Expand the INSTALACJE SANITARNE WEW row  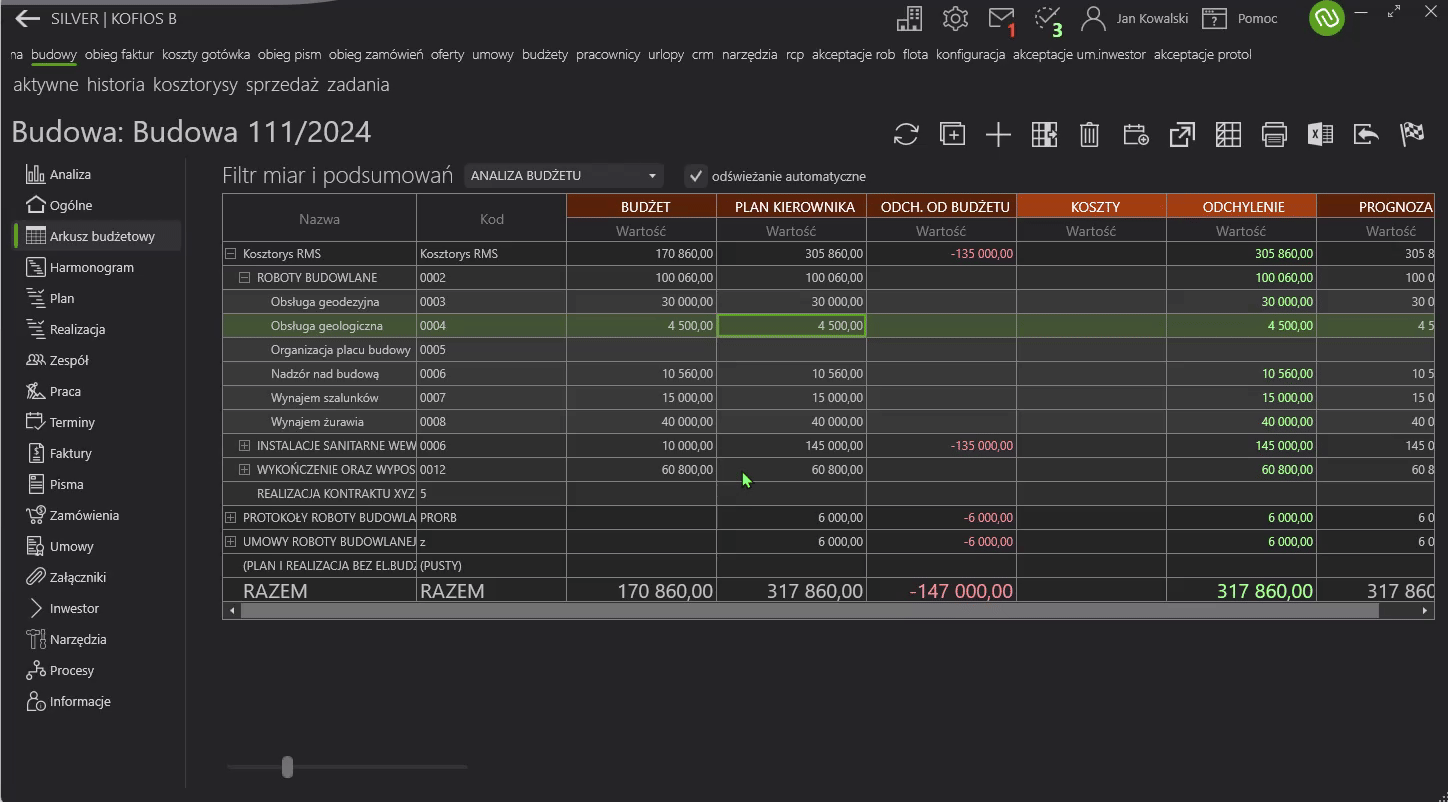pyautogui.click(x=244, y=446)
